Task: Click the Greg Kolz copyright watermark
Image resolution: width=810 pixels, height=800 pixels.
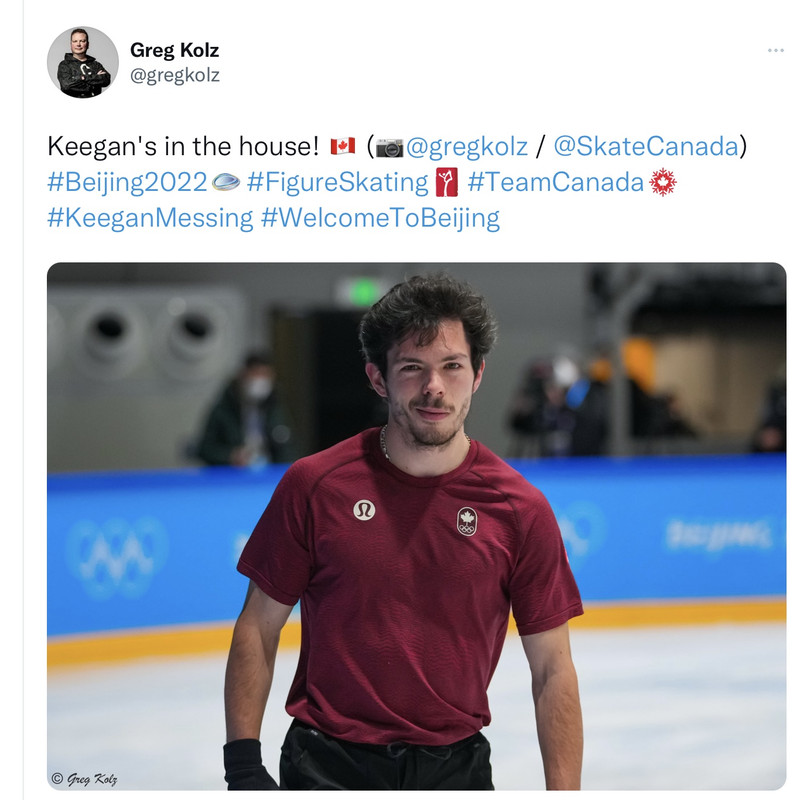Action: pos(84,778)
